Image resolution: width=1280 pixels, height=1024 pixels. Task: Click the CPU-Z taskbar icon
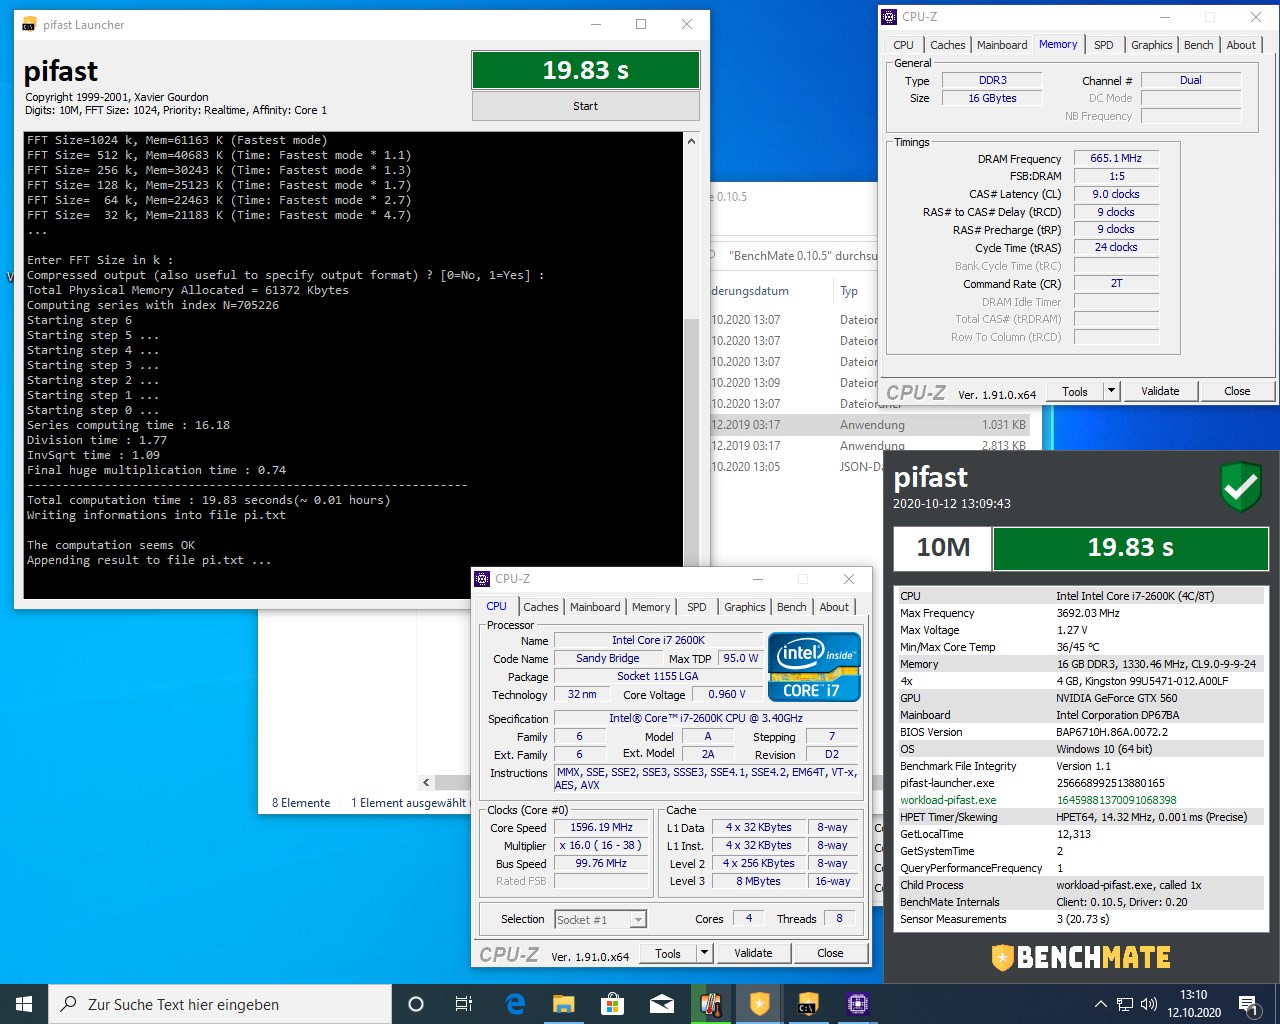(857, 1004)
